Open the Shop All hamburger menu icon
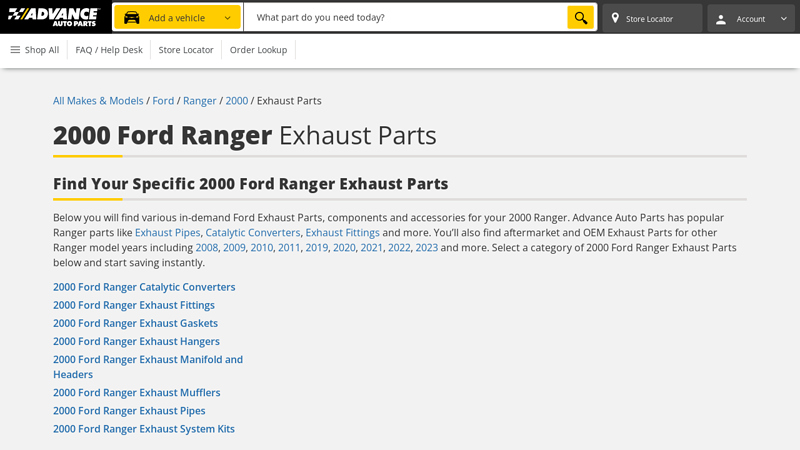The width and height of the screenshot is (800, 450). click(15, 49)
